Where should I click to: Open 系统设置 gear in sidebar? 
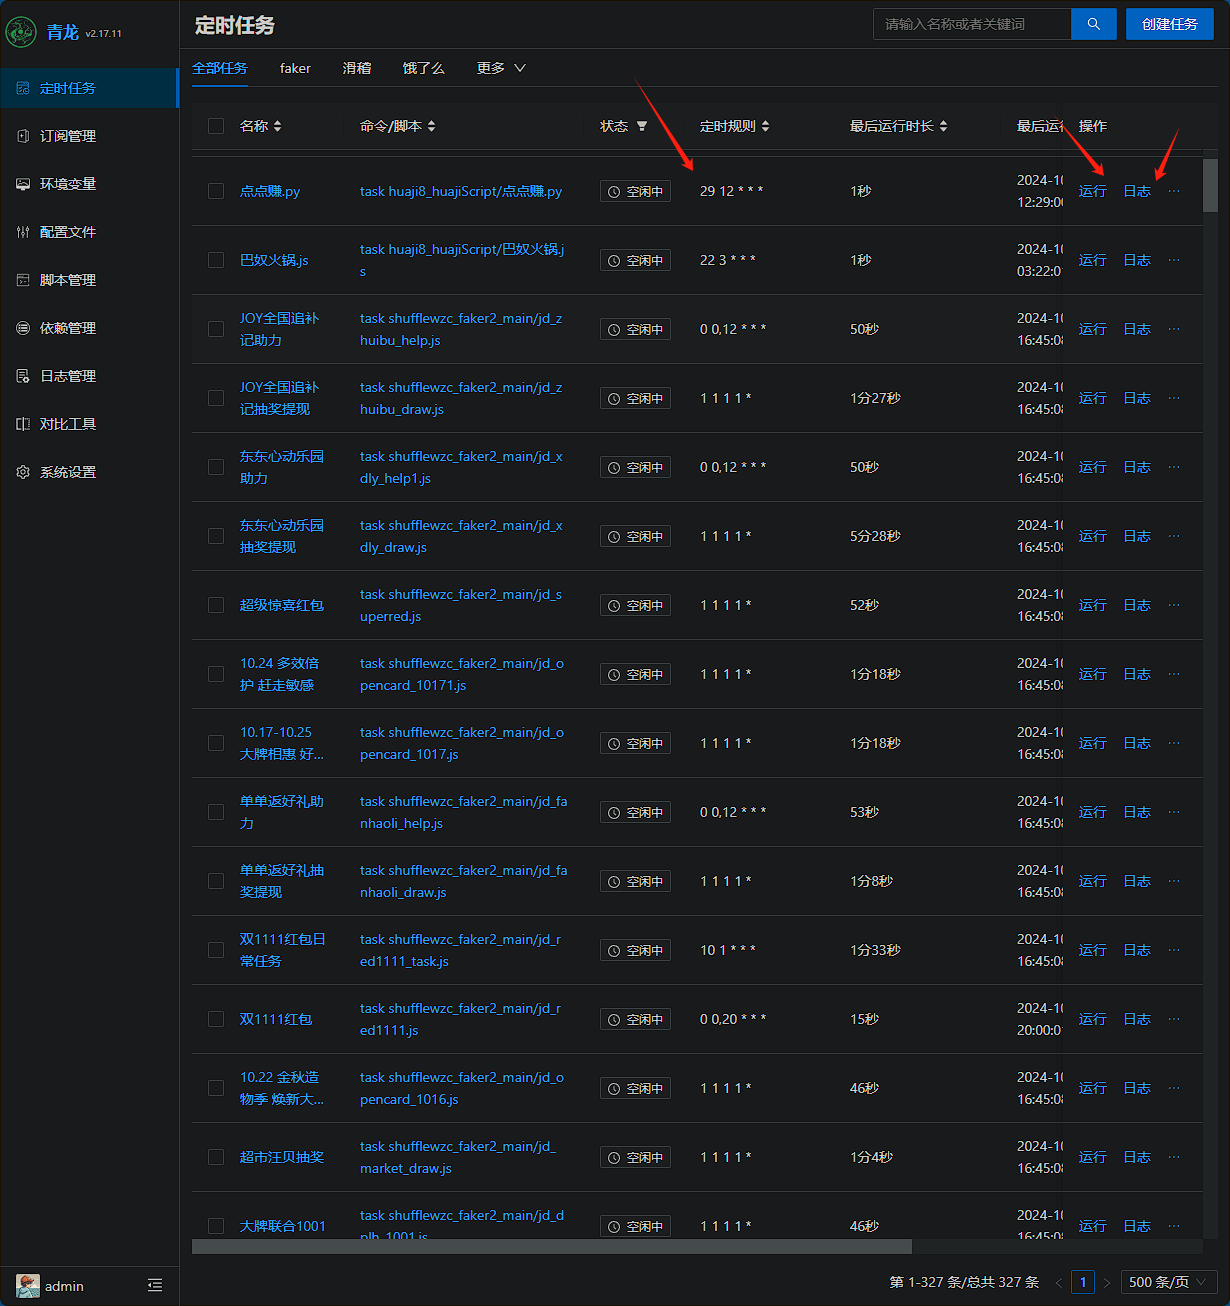pyautogui.click(x=67, y=472)
